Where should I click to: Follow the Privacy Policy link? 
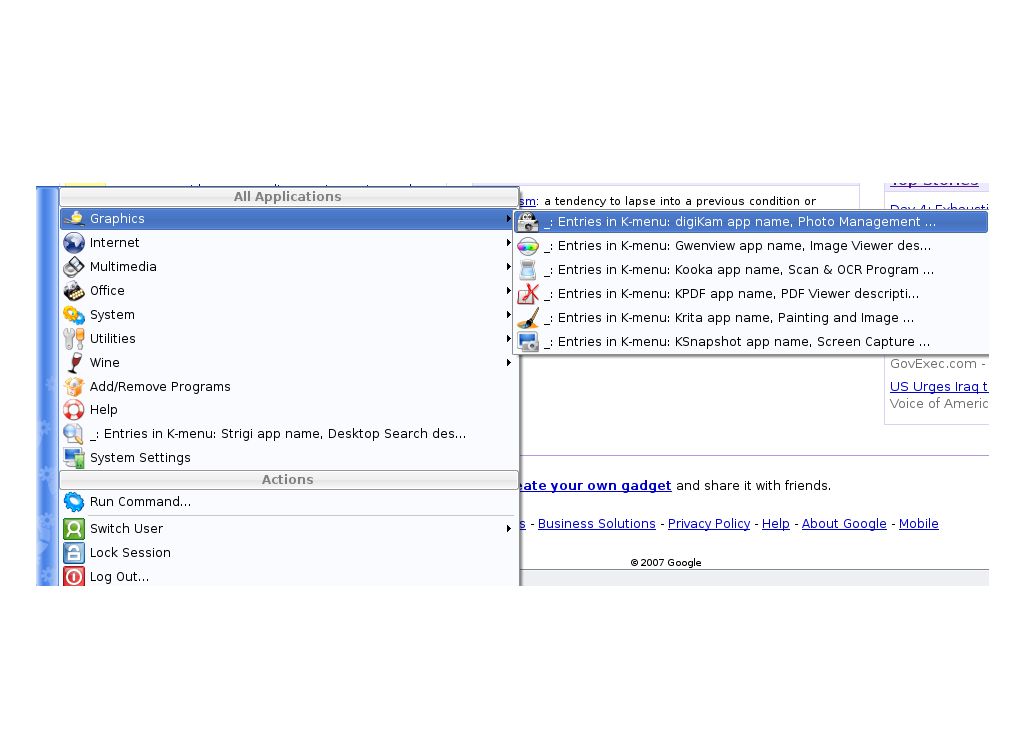708,524
